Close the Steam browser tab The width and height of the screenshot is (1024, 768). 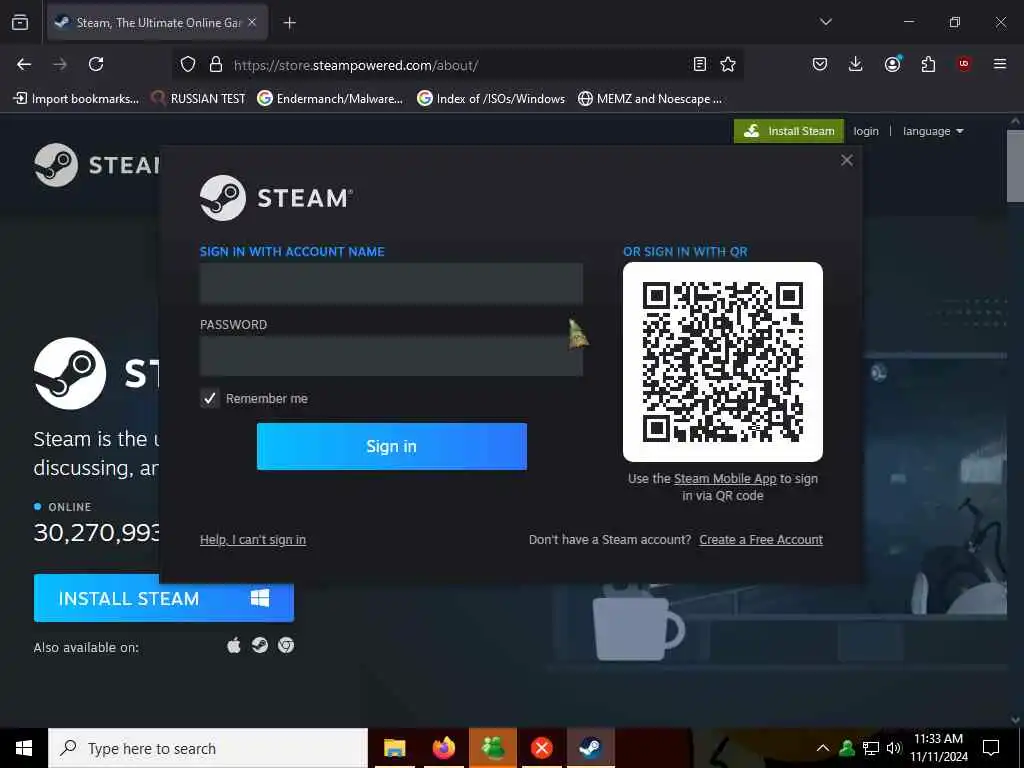[252, 22]
